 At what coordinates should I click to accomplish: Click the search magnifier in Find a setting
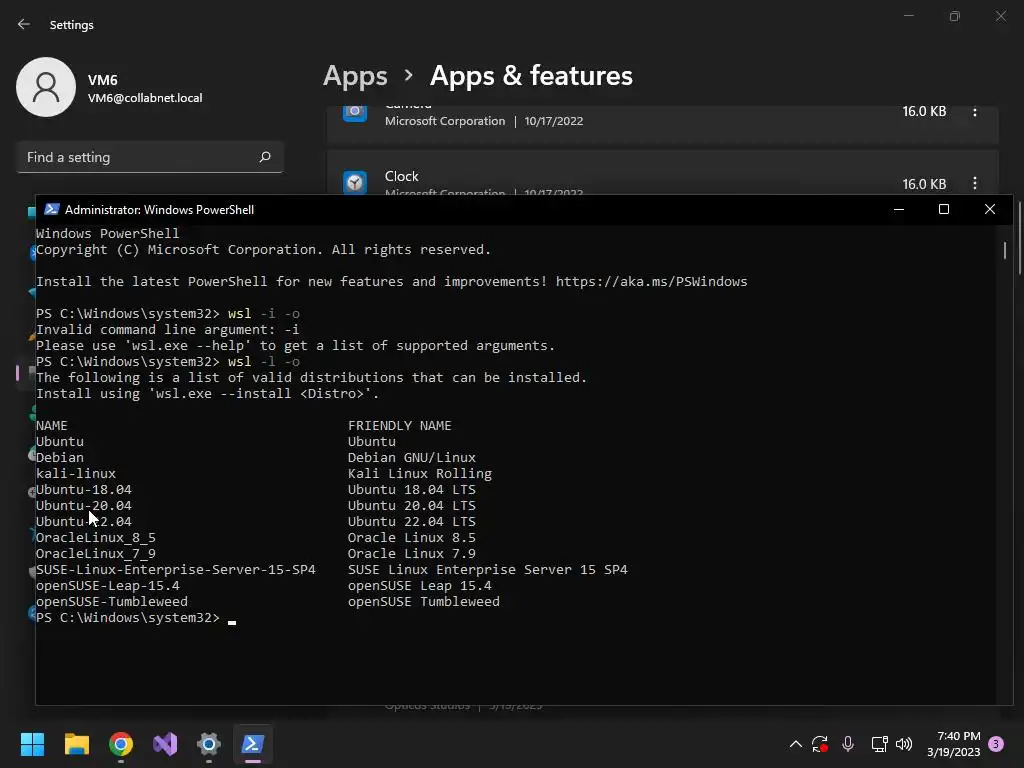click(x=264, y=157)
